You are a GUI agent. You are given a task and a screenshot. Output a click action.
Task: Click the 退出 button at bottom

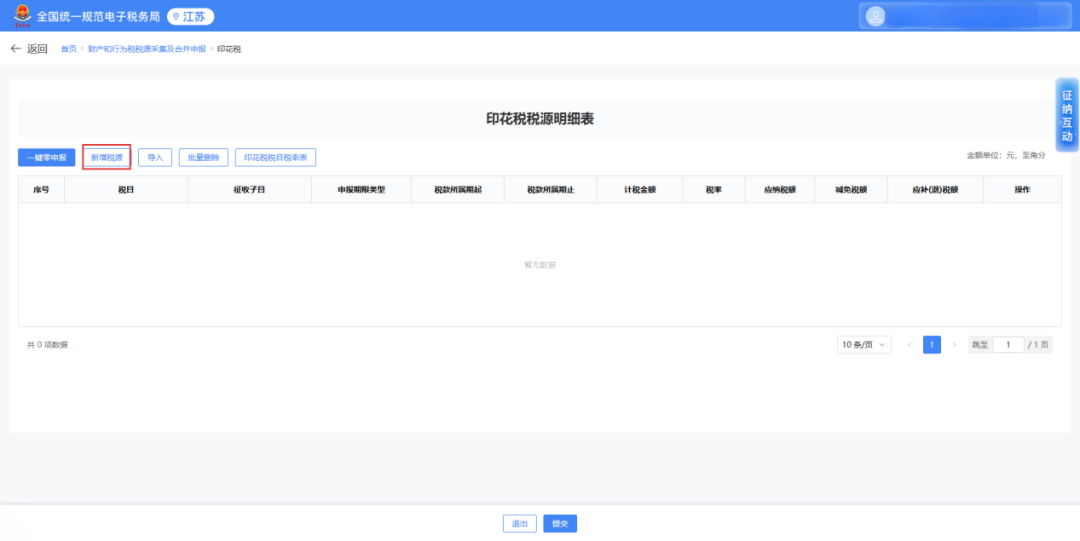(519, 524)
